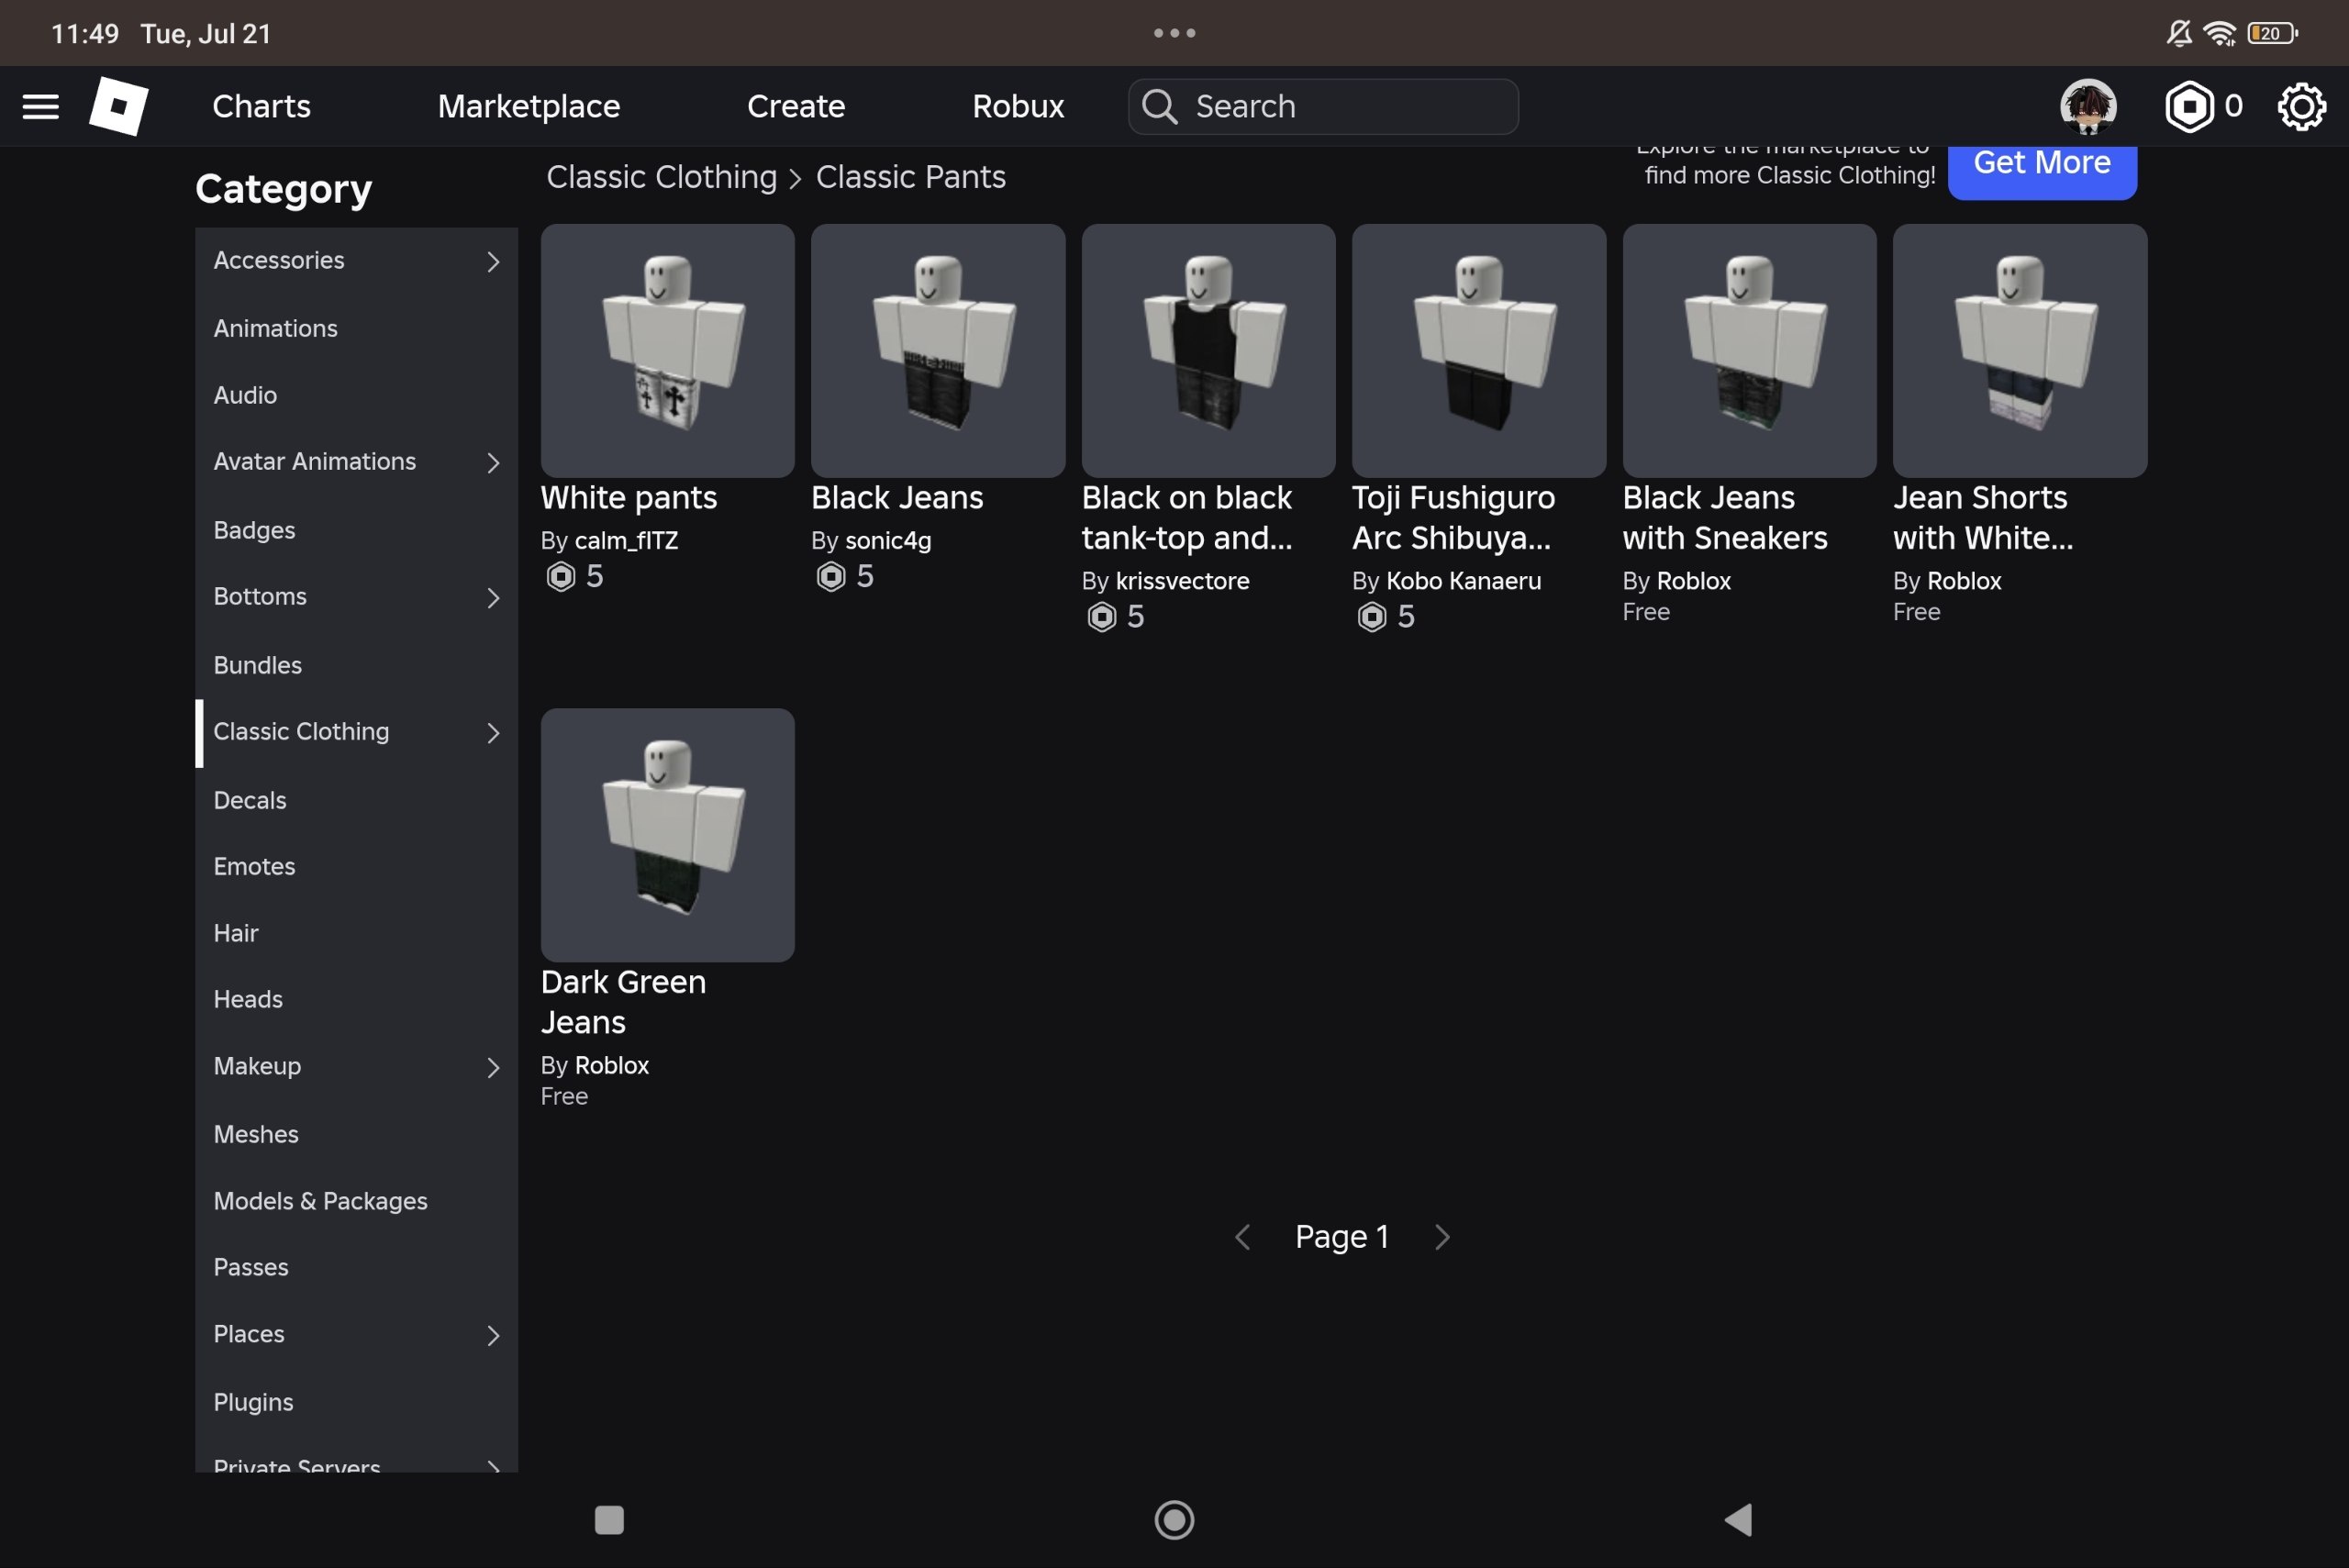2349x1568 pixels.
Task: Open the Dark Green Jeans thumbnail
Action: click(668, 835)
